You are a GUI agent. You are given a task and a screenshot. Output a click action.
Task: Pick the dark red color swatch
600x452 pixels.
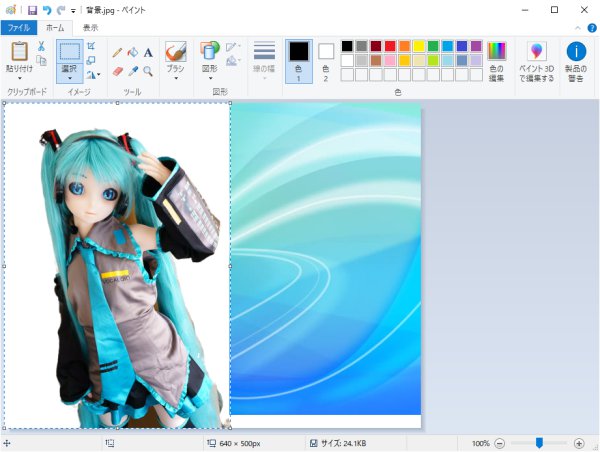(x=376, y=46)
